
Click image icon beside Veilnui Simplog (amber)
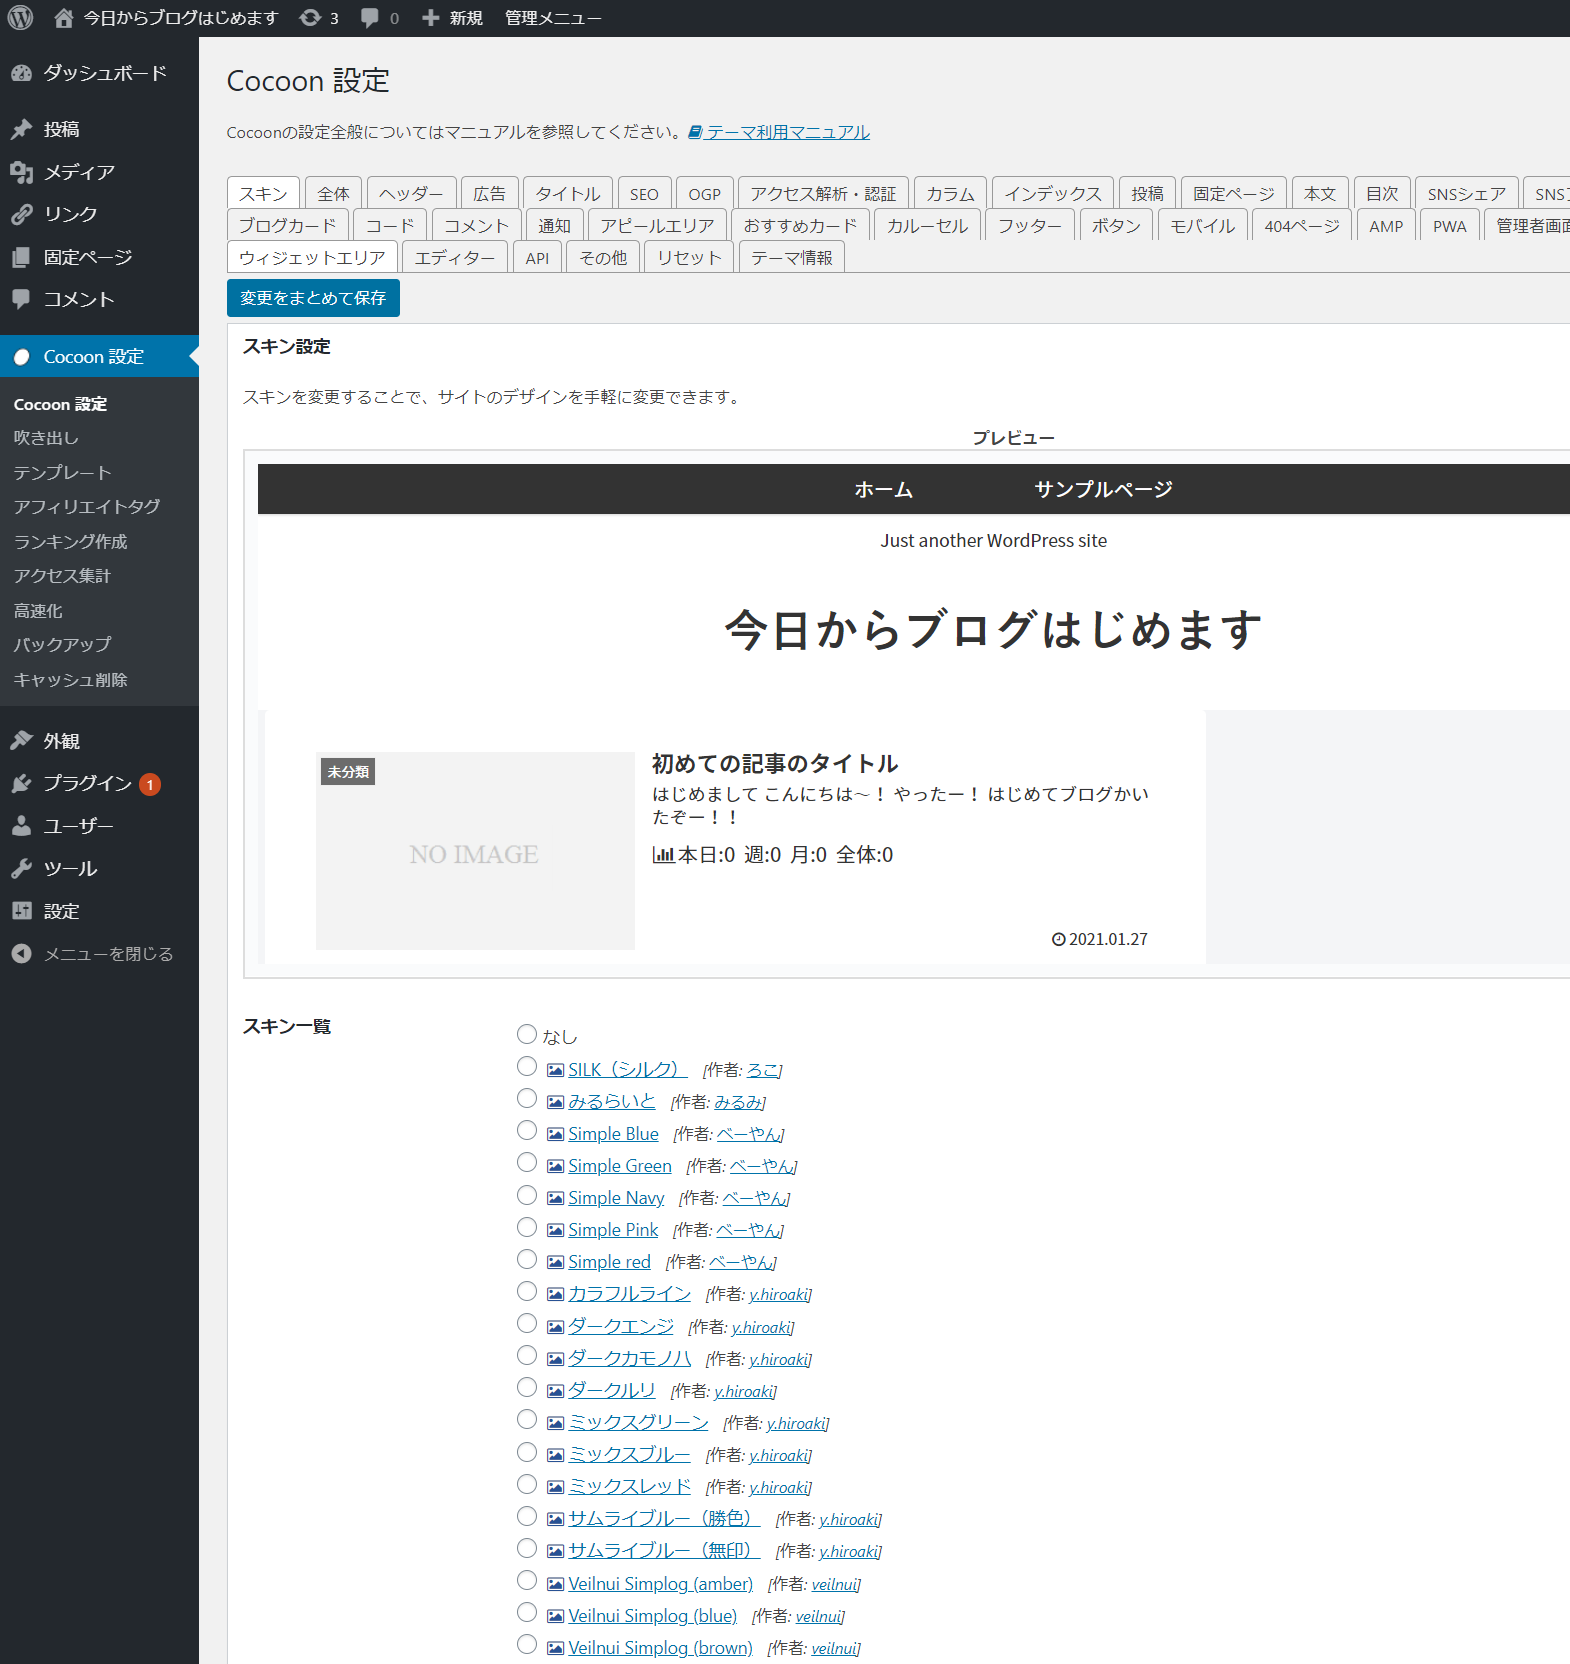tap(556, 1584)
